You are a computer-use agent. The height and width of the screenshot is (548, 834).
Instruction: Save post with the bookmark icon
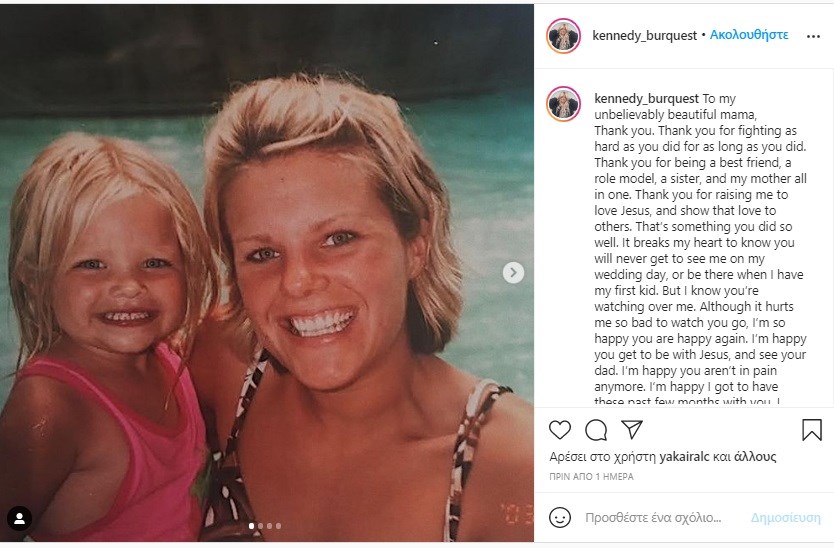[812, 430]
